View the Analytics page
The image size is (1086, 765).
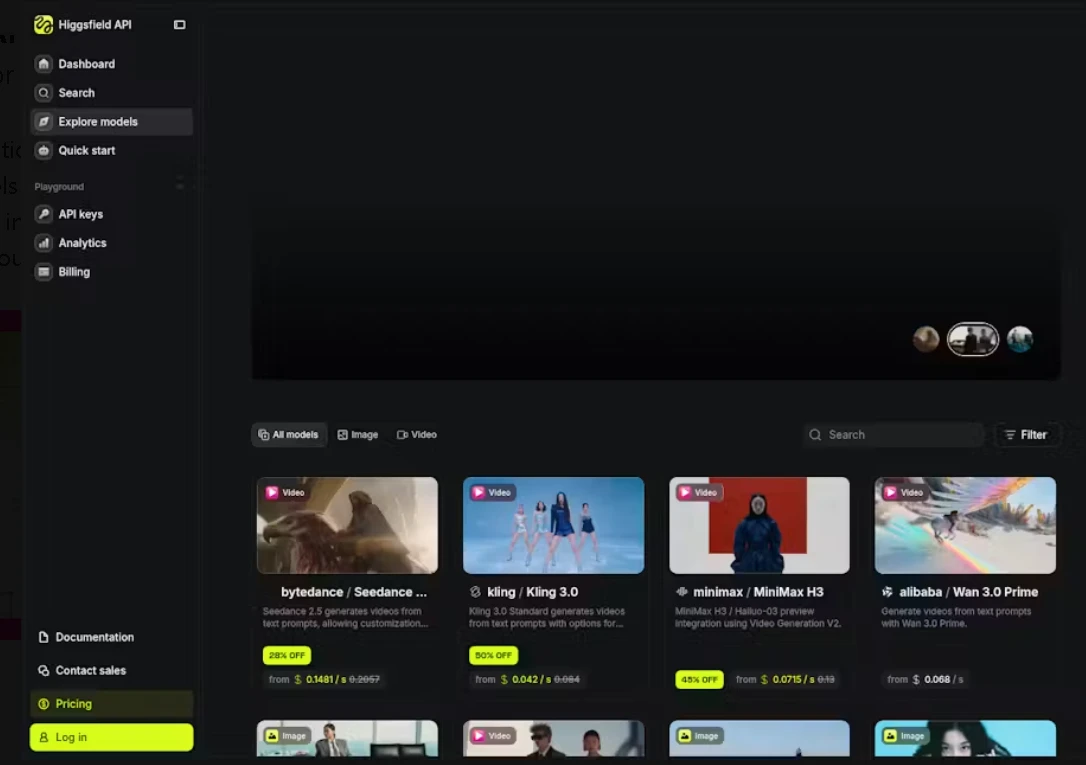tap(112, 243)
